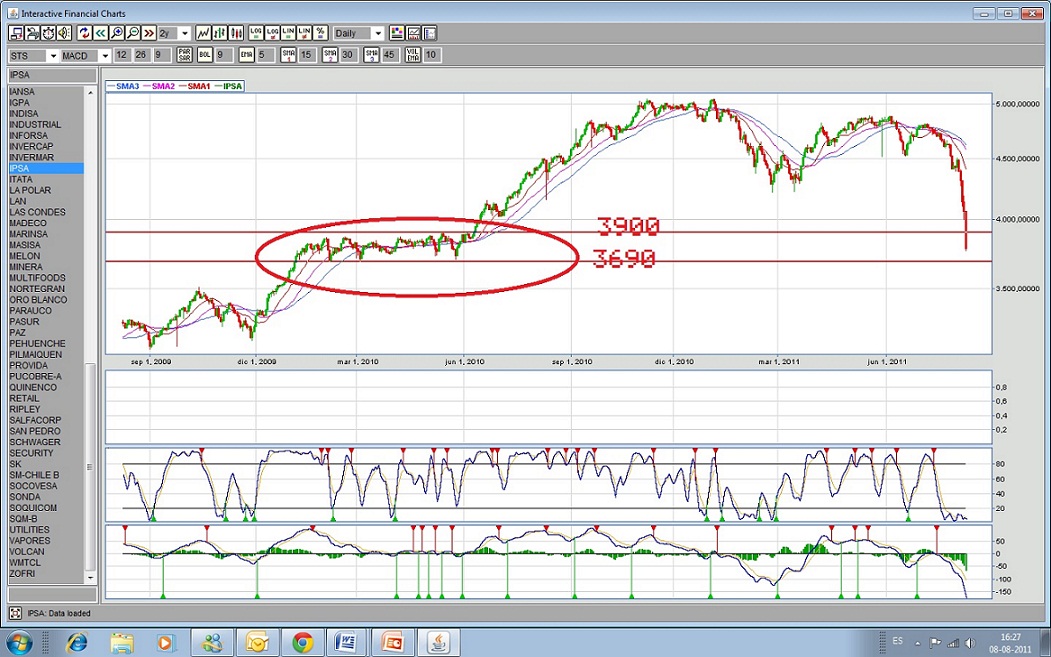Click the SMA 1 period field showing 15
Image resolution: width=1051 pixels, height=657 pixels.
306,56
